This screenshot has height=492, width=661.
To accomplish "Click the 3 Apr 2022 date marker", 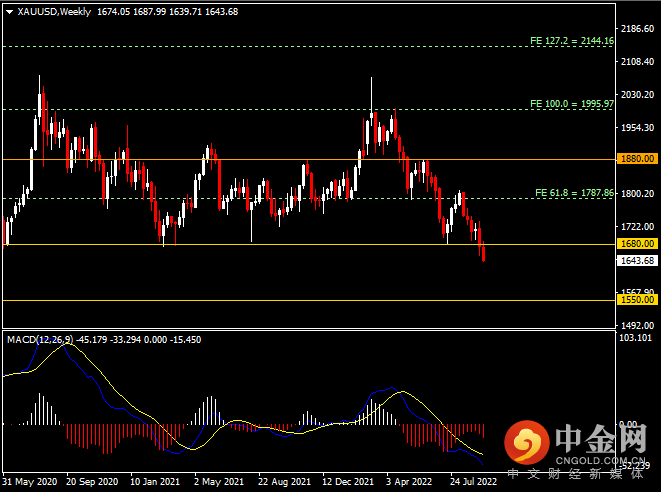I will [409, 481].
